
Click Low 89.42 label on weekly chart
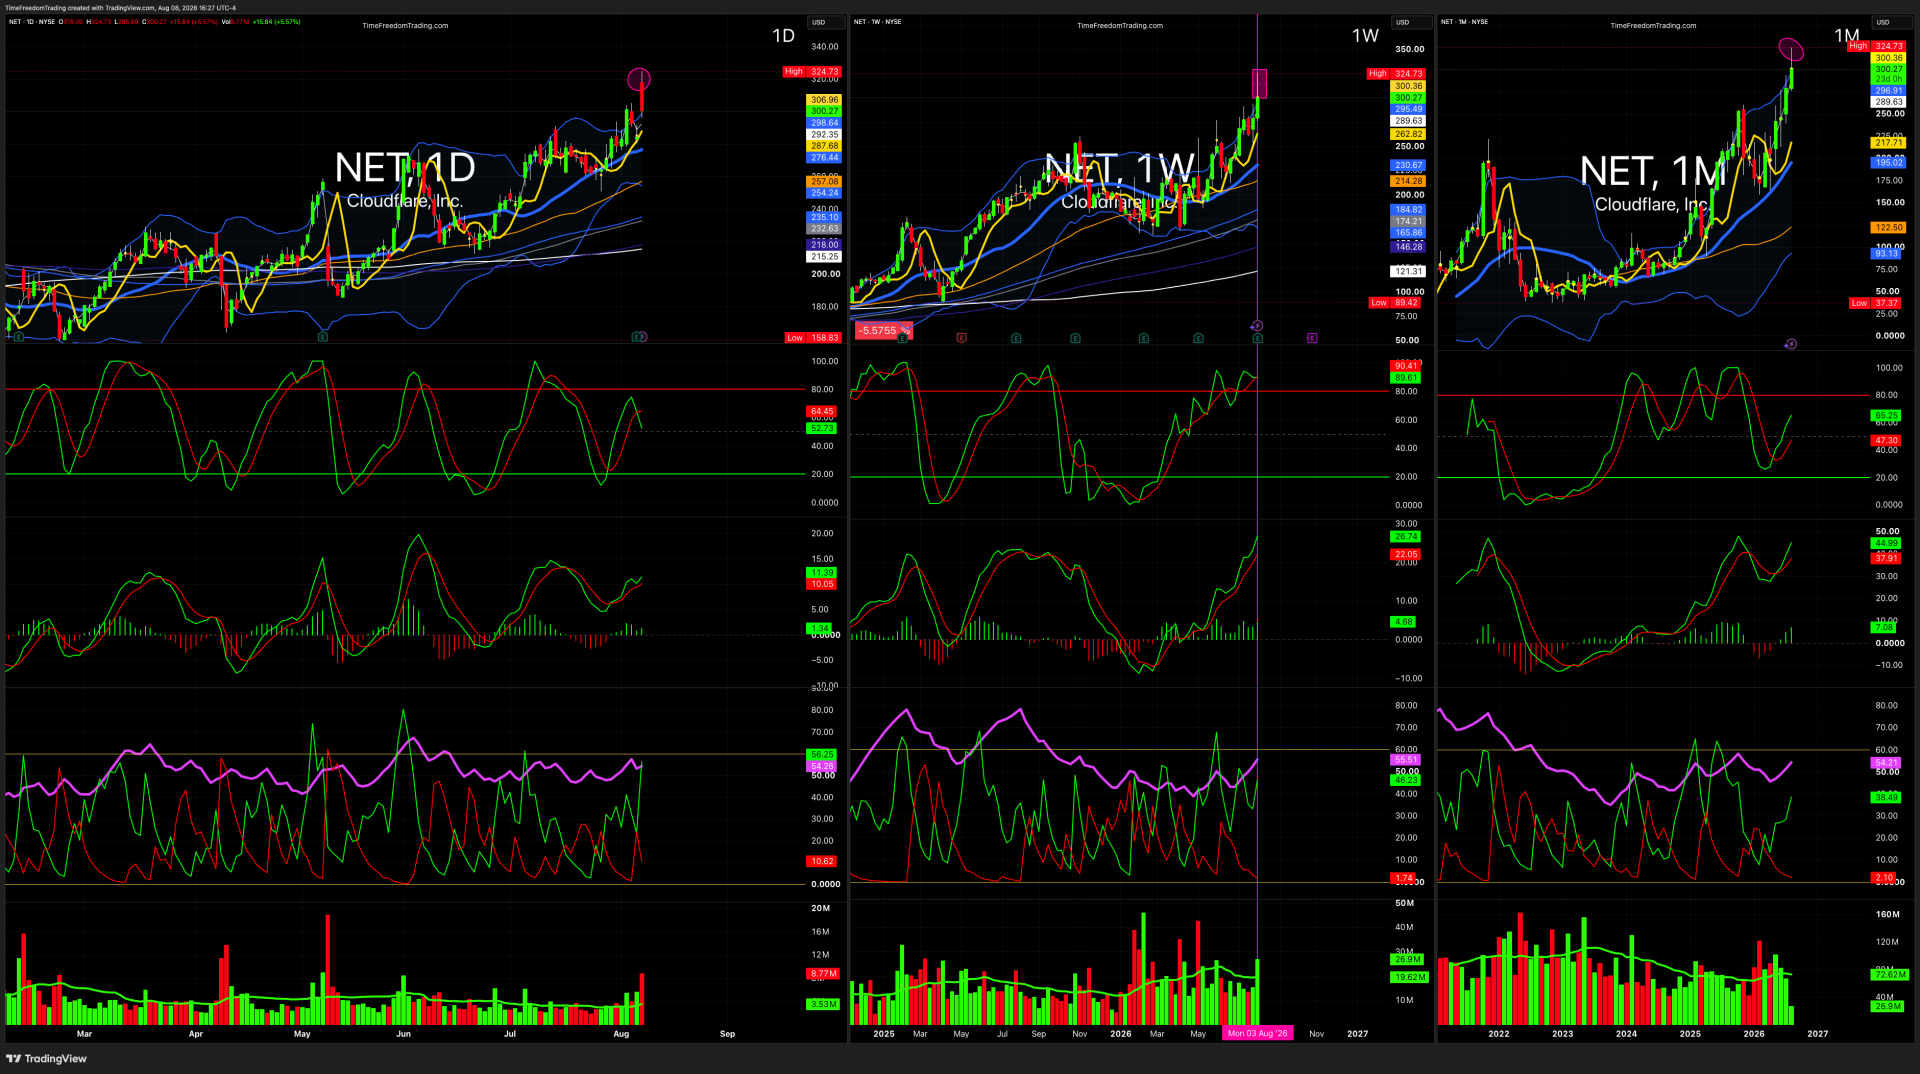point(1396,303)
